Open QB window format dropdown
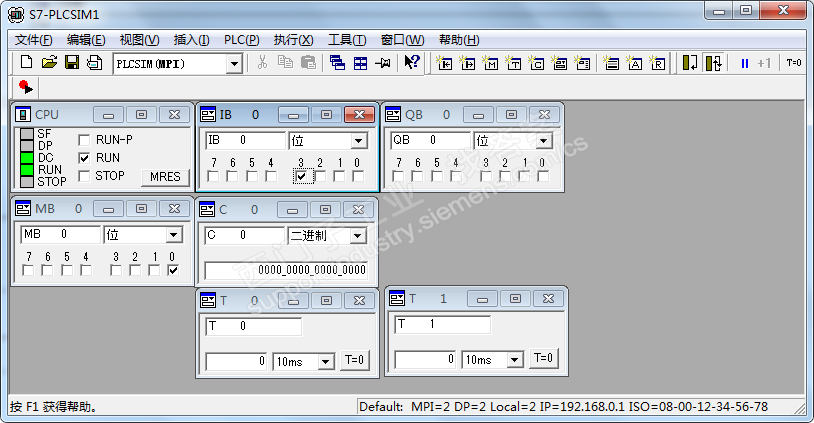 coord(543,141)
